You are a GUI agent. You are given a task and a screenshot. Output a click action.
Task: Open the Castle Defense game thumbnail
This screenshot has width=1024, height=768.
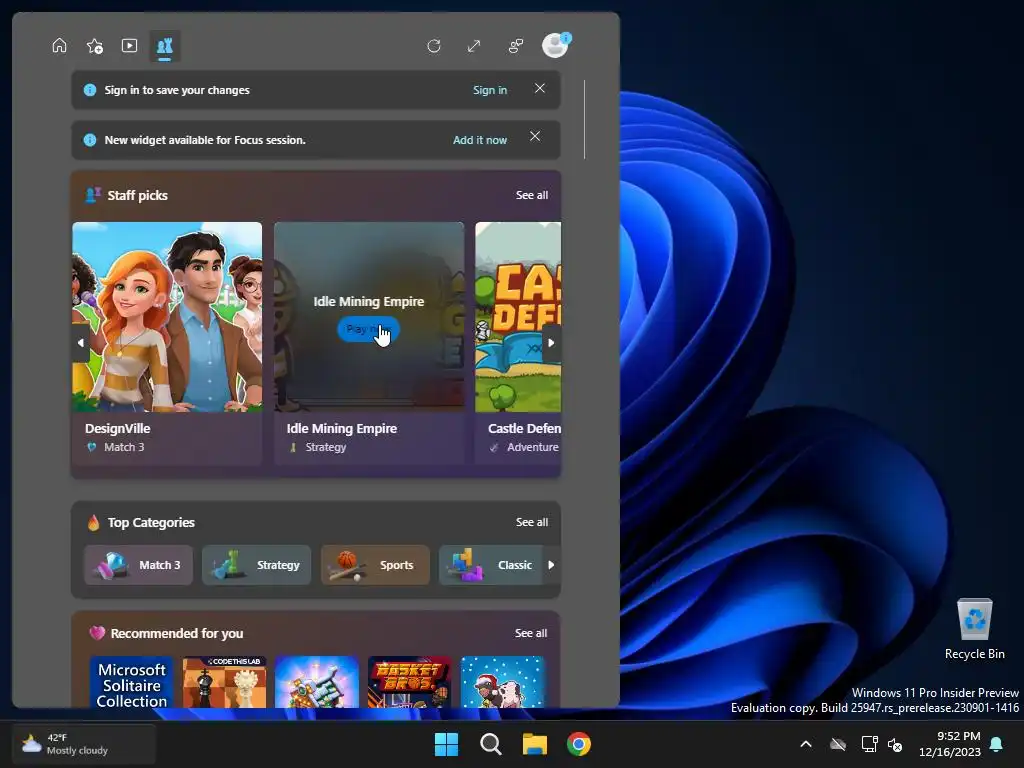coord(518,317)
